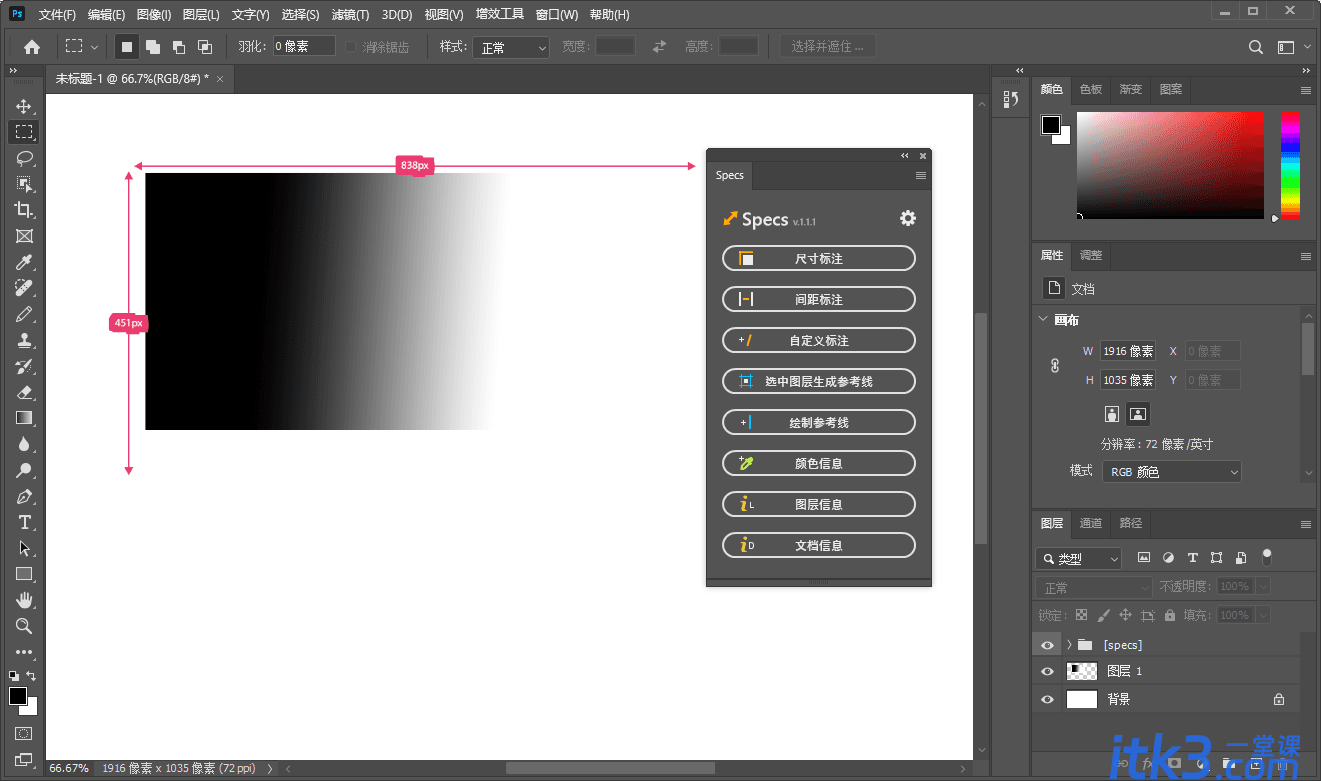Select the Rectangle shape tool
This screenshot has height=781, width=1321.
(x=24, y=574)
